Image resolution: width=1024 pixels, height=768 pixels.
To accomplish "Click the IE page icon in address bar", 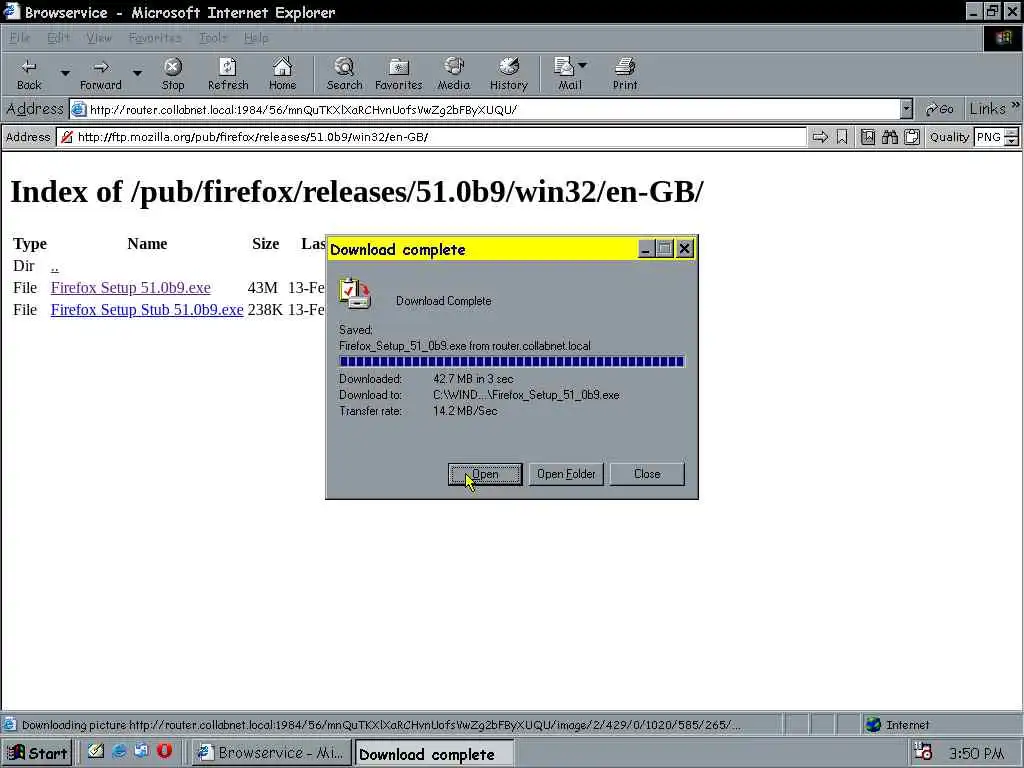I will coord(78,109).
